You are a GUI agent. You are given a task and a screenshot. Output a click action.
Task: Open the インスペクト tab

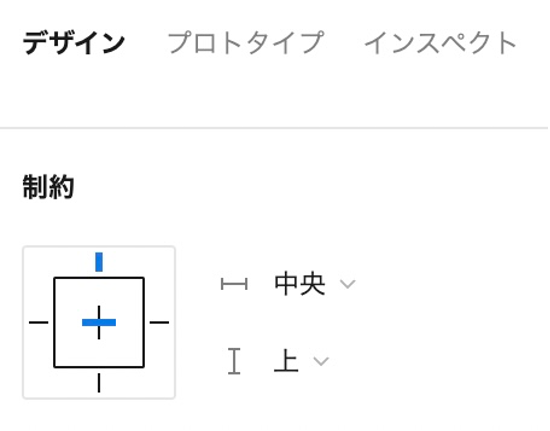point(440,43)
